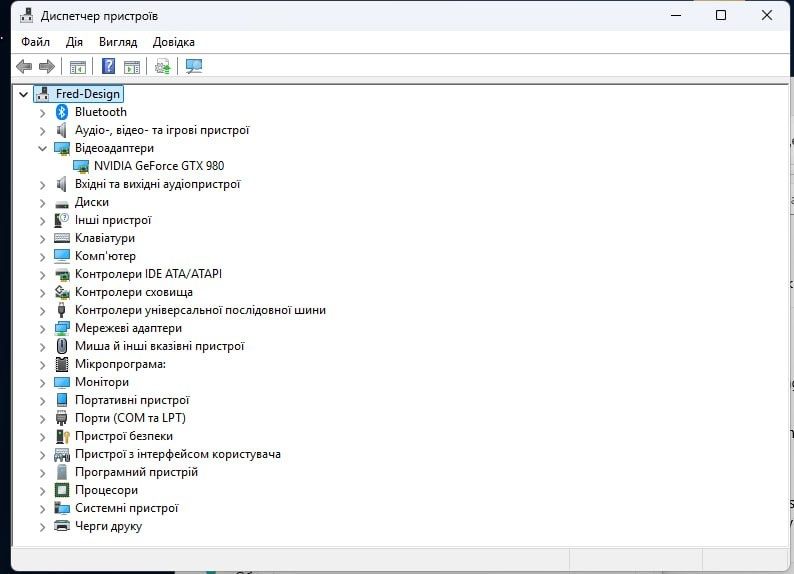Click the Програмний пристрій icon
This screenshot has height=574, width=794.
62,472
